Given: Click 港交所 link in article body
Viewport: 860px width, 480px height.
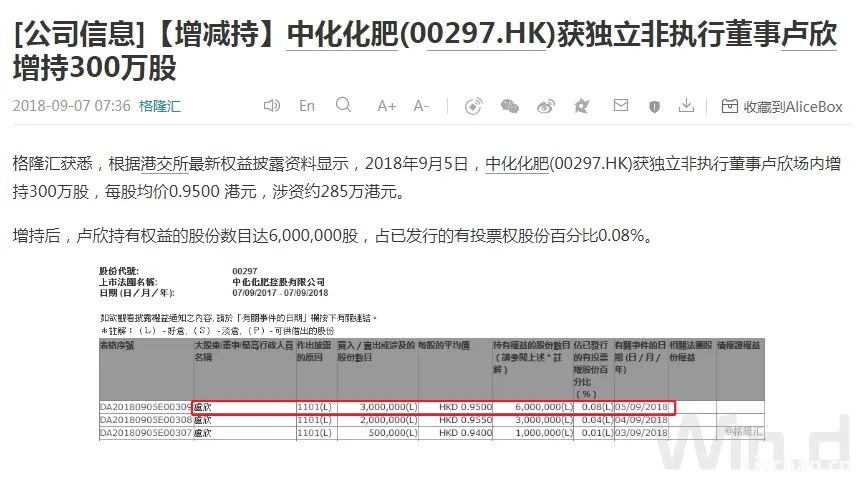Looking at the screenshot, I should click(x=165, y=163).
